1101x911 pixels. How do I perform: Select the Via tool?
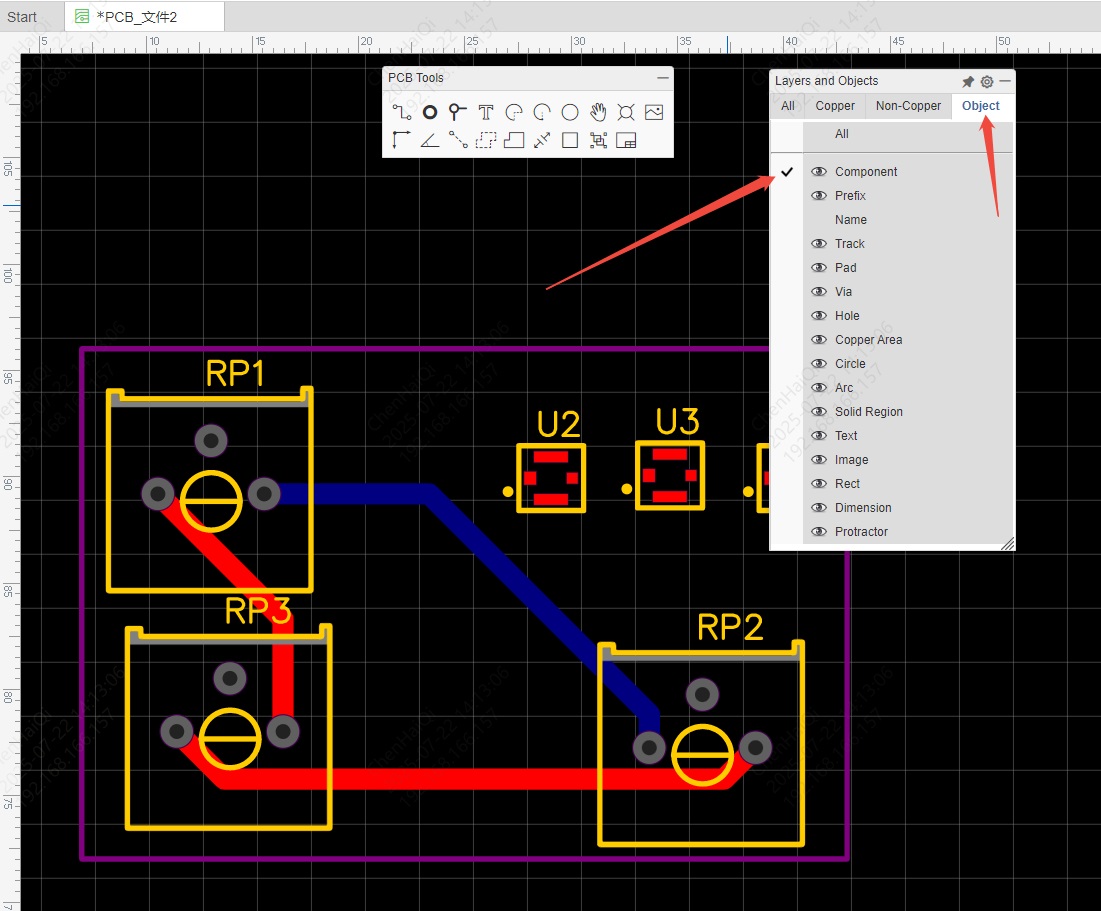coord(457,112)
